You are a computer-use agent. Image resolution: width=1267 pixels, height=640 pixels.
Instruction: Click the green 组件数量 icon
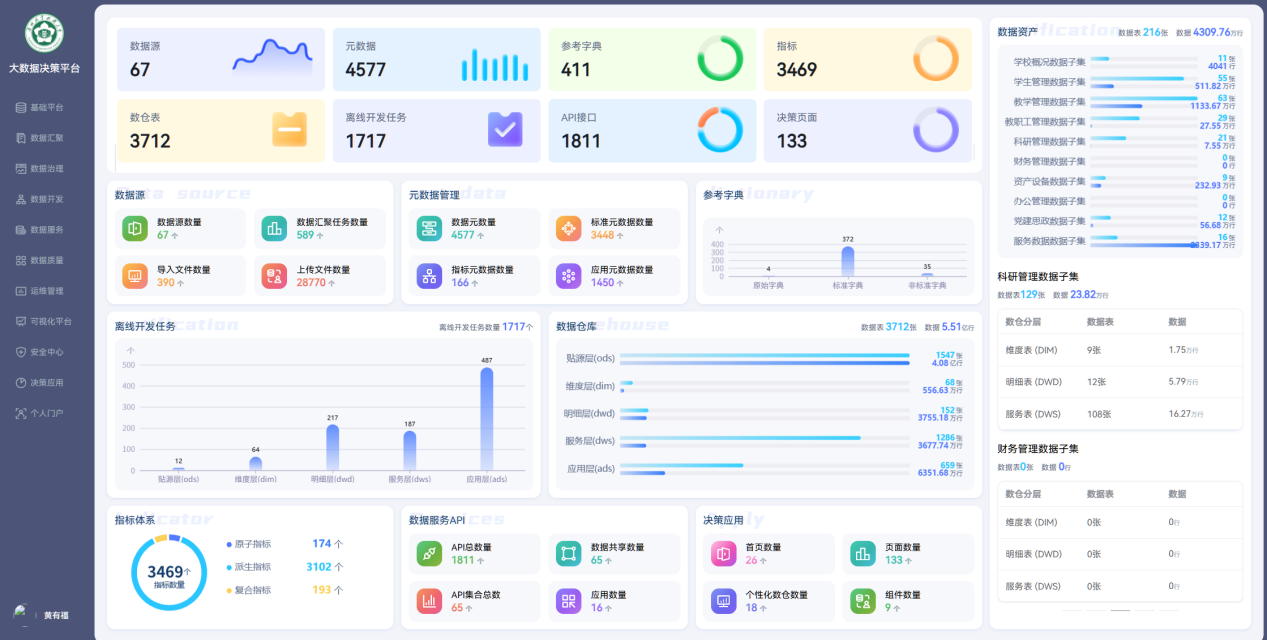(x=863, y=600)
